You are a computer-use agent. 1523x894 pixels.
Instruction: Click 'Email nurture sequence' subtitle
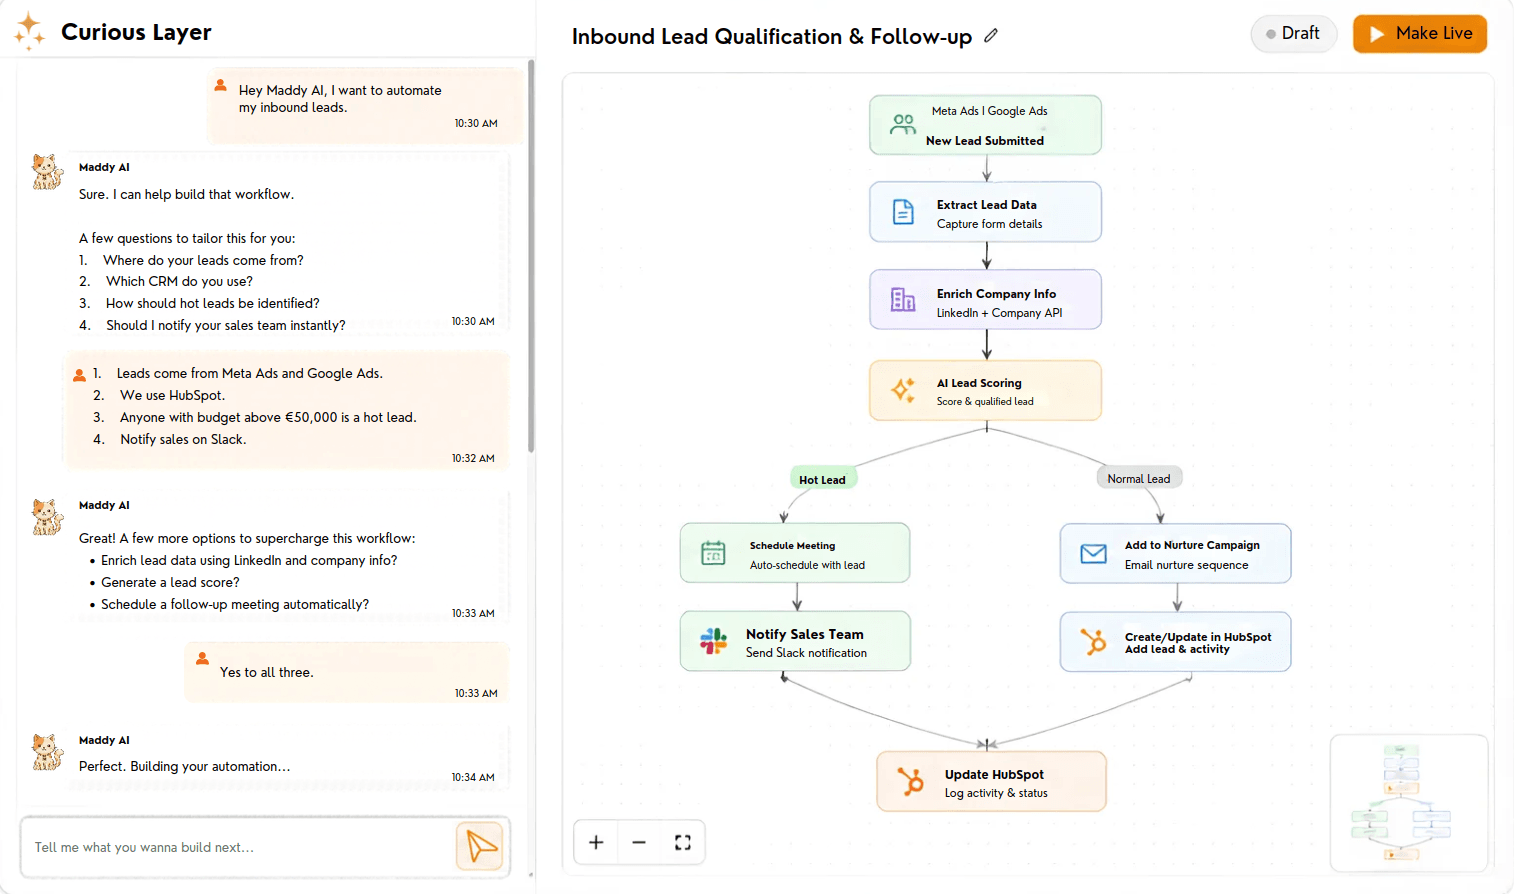[1186, 565]
